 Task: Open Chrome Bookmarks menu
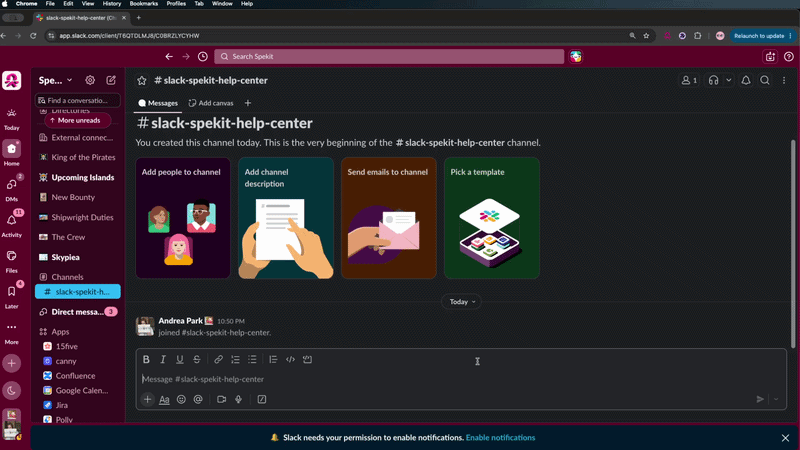[143, 4]
